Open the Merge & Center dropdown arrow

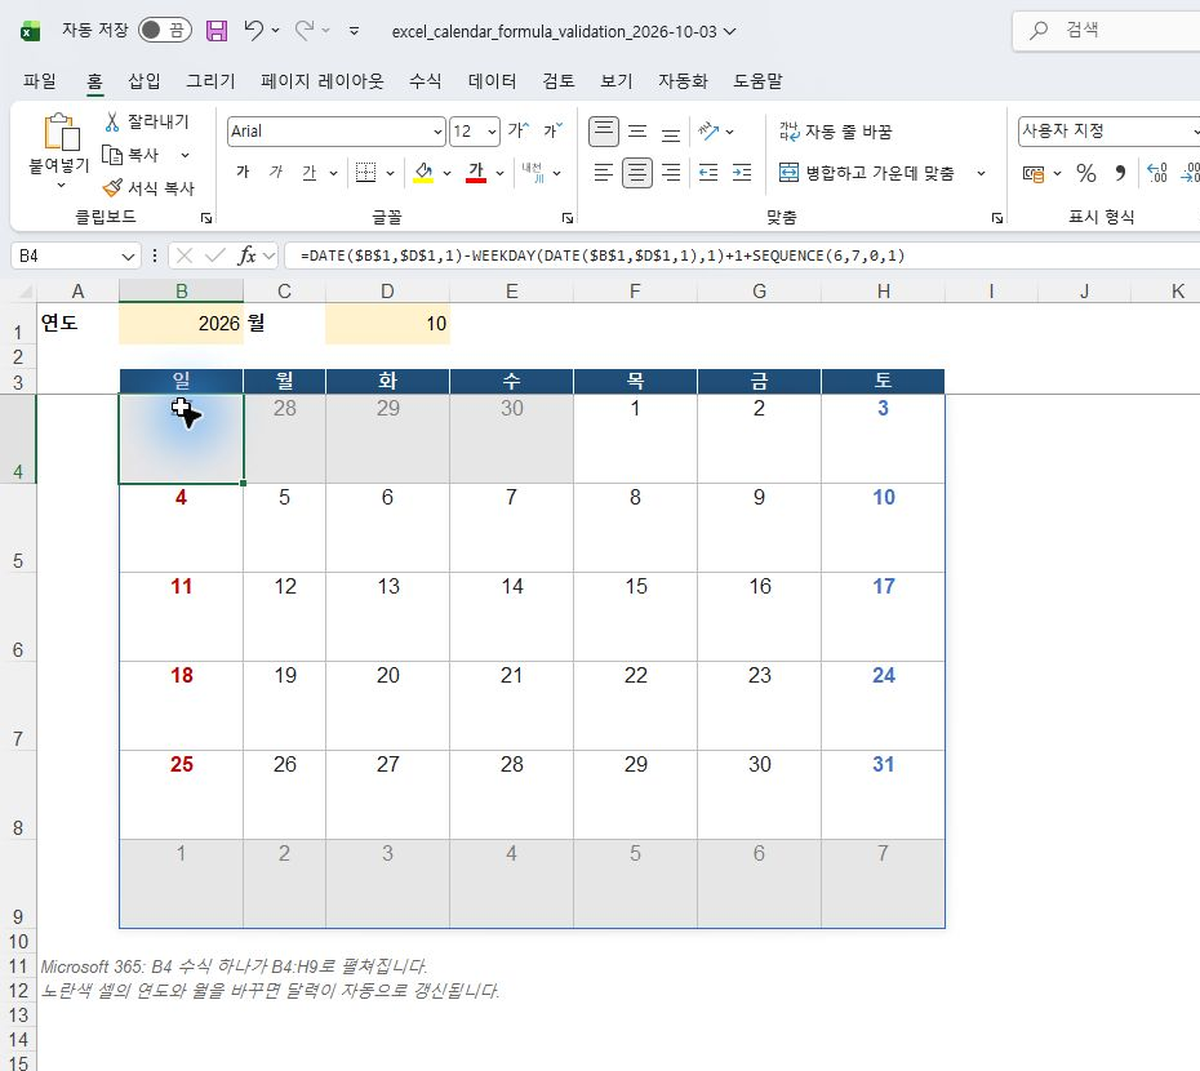tap(981, 173)
